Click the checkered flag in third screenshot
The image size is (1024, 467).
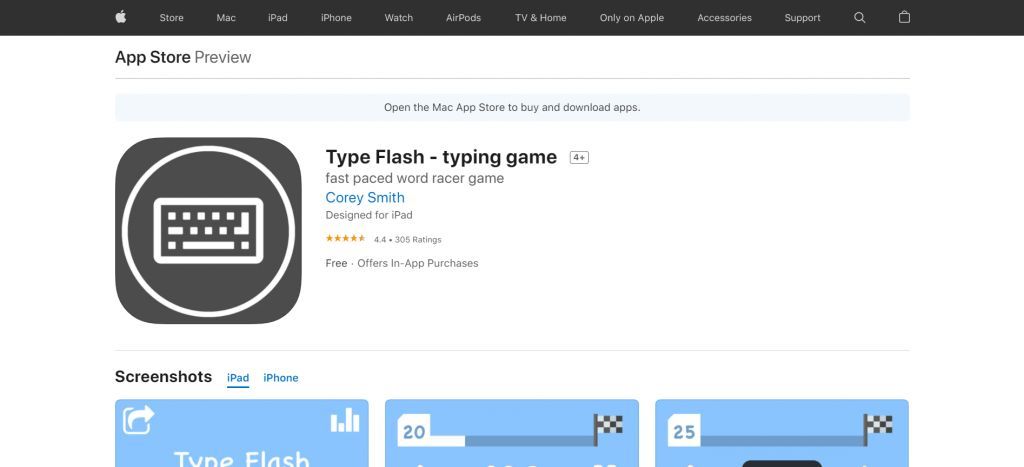[878, 427]
